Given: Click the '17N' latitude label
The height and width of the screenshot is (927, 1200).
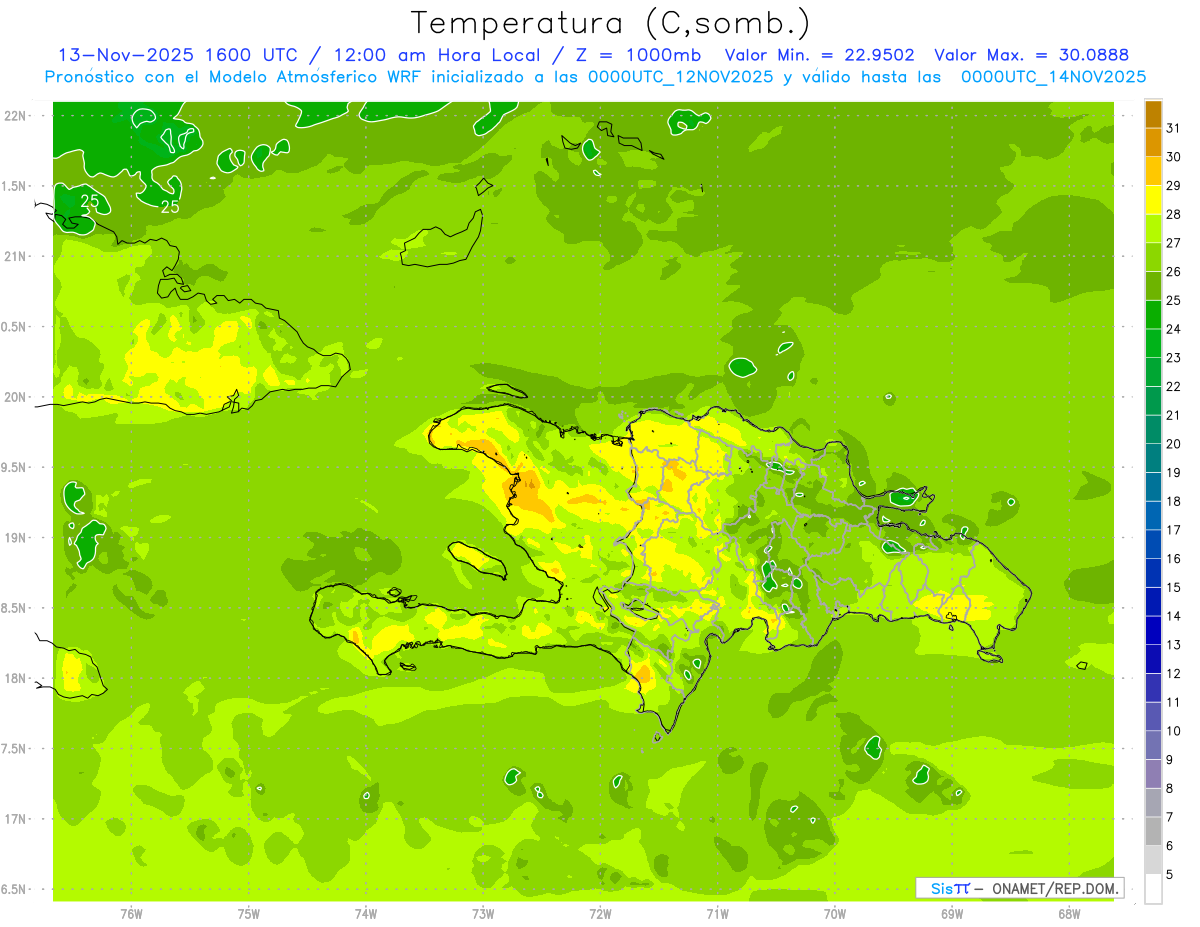Looking at the screenshot, I should click(x=14, y=819).
